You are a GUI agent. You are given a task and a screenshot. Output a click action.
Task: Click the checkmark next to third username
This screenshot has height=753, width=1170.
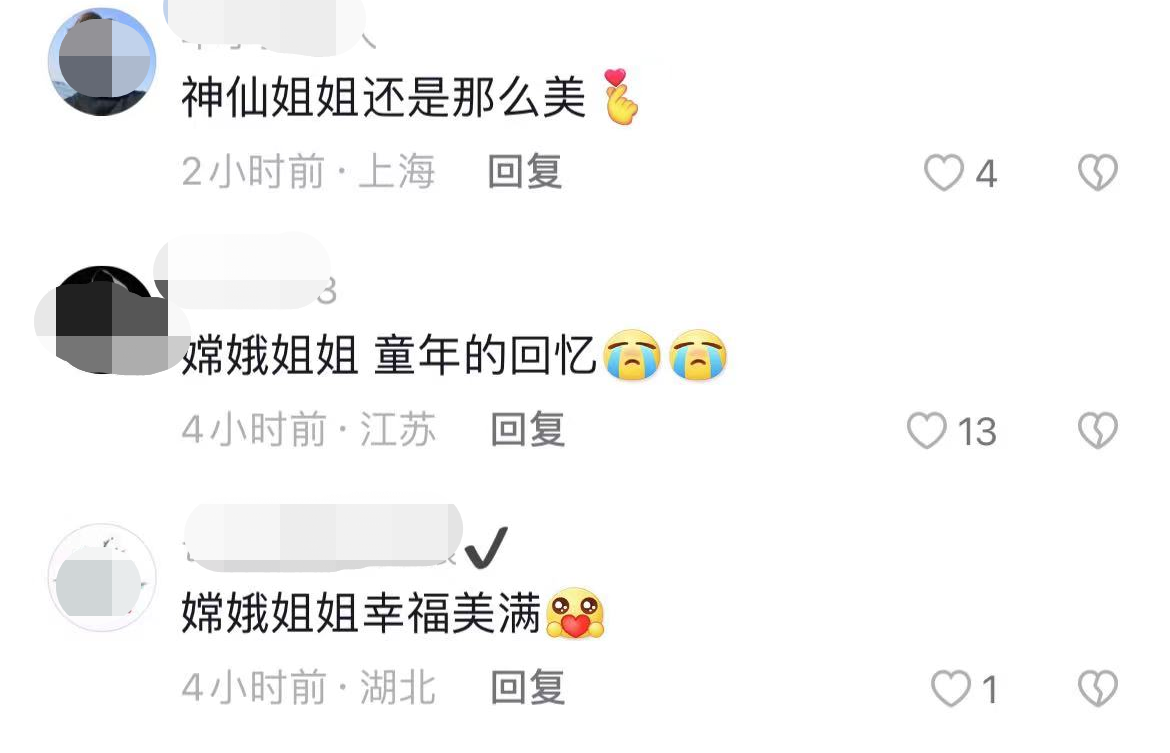point(487,547)
